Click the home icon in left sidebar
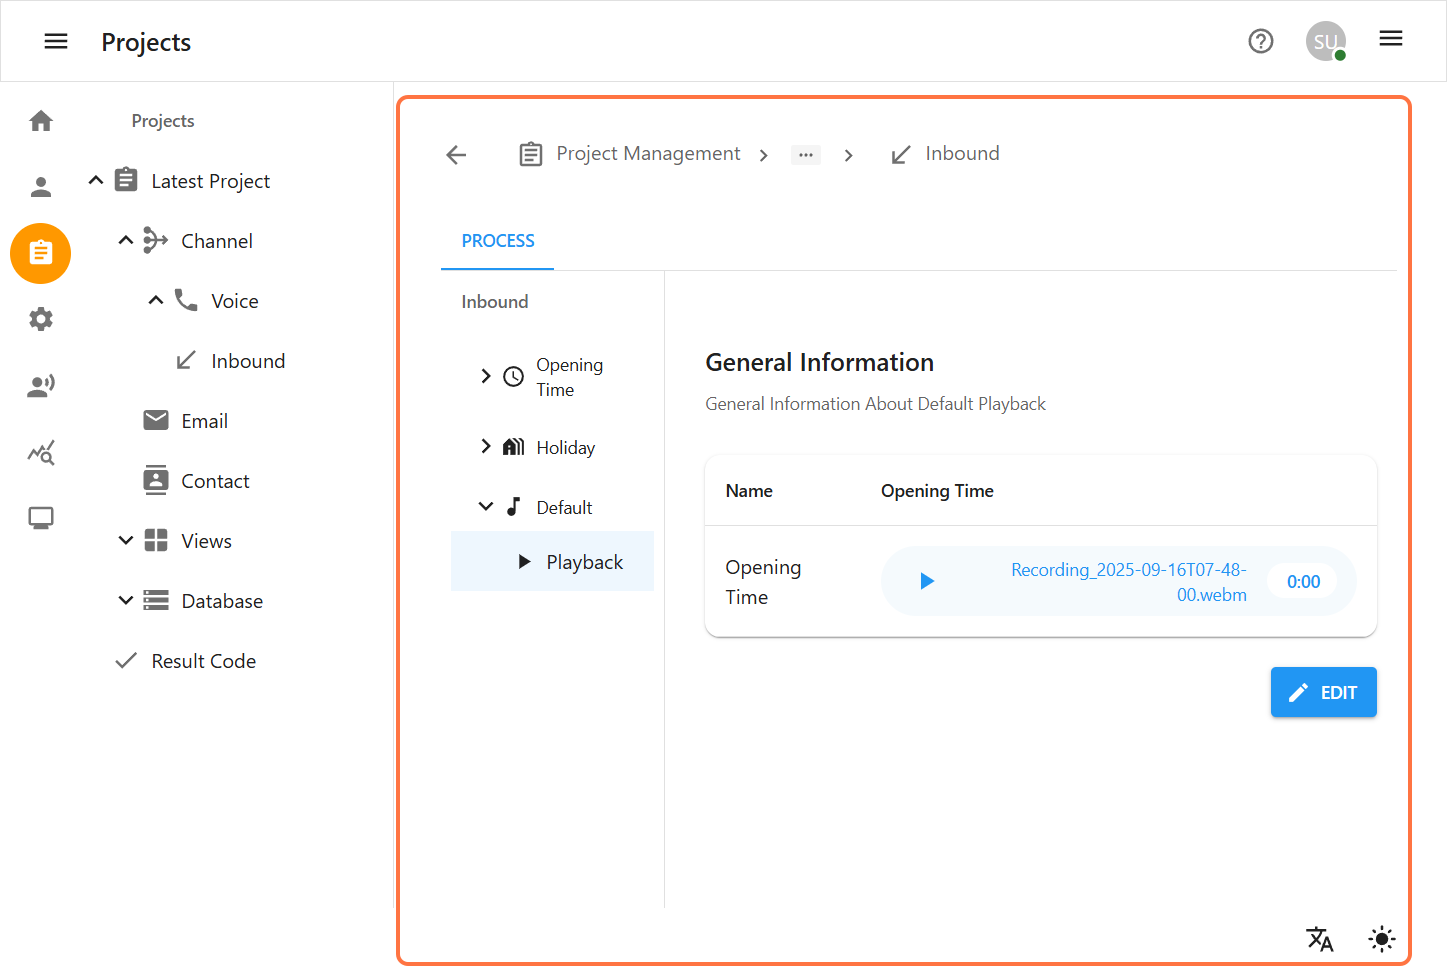 tap(41, 121)
